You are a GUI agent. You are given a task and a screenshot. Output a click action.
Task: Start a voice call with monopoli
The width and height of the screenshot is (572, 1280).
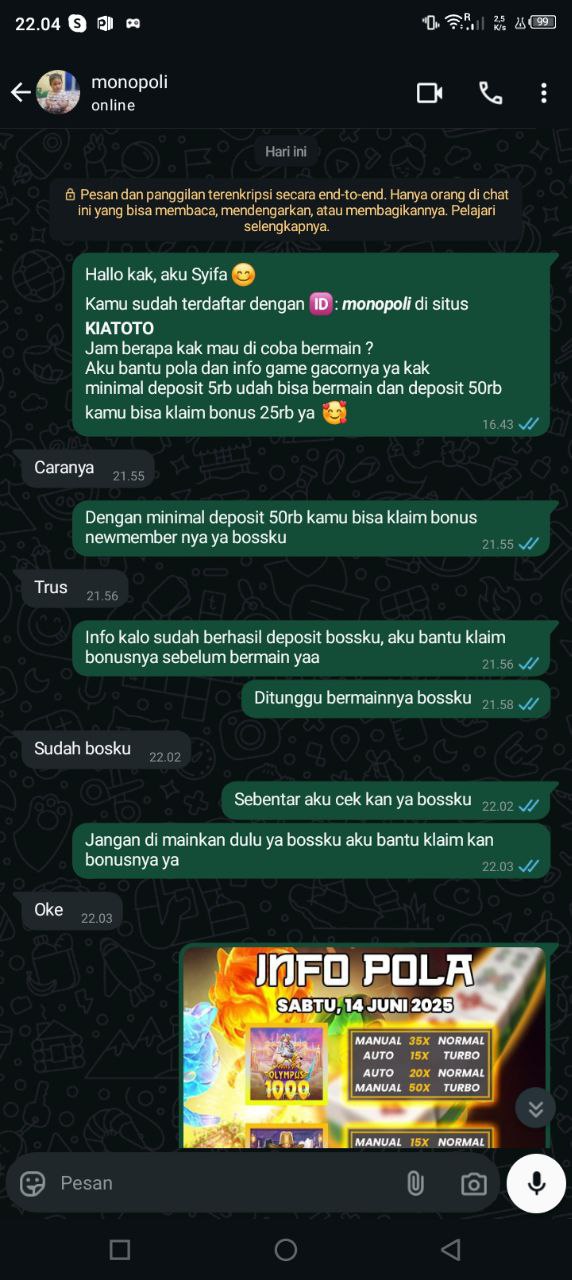[x=490, y=93]
